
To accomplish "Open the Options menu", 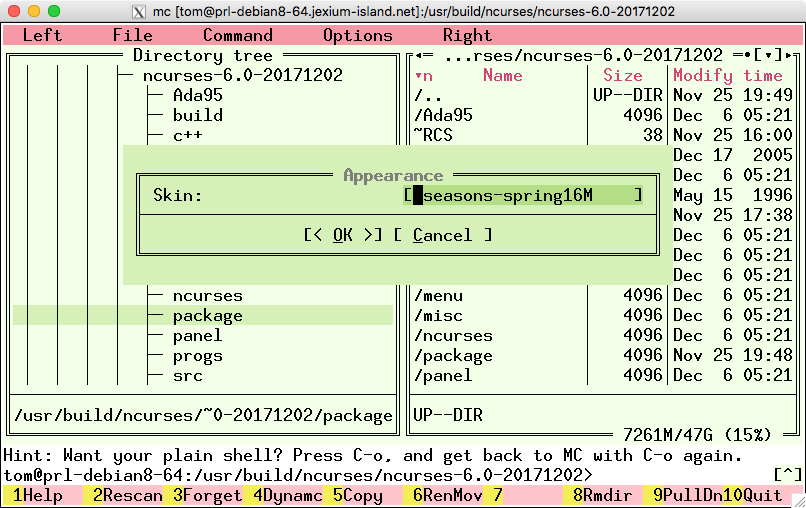I will pos(357,35).
